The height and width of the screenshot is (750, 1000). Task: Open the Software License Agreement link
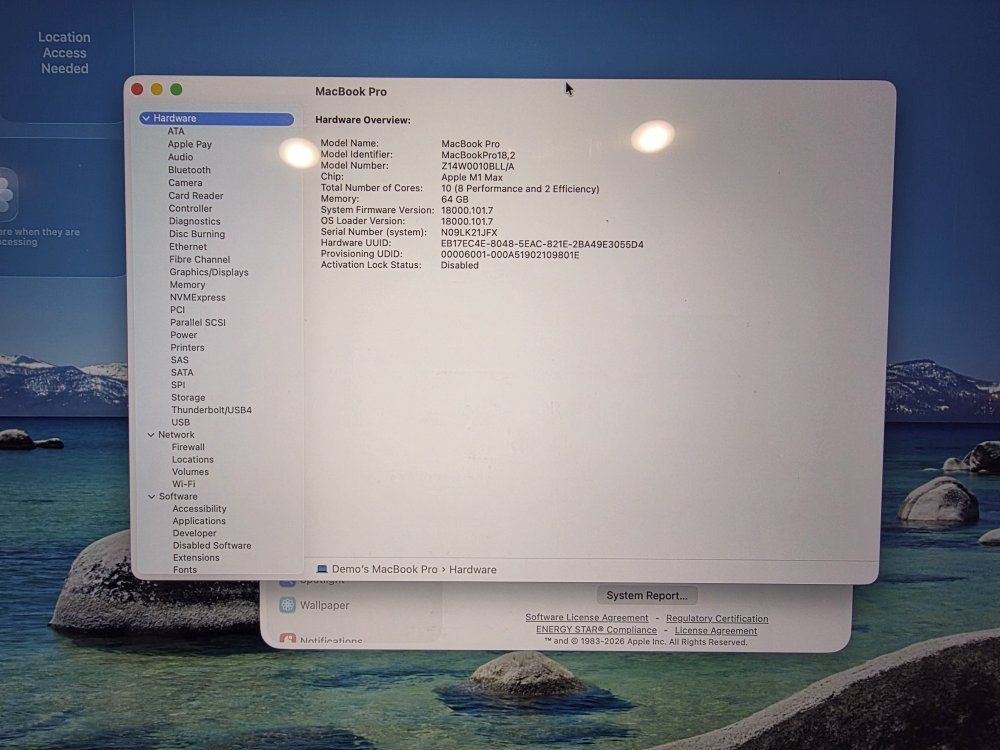(587, 618)
